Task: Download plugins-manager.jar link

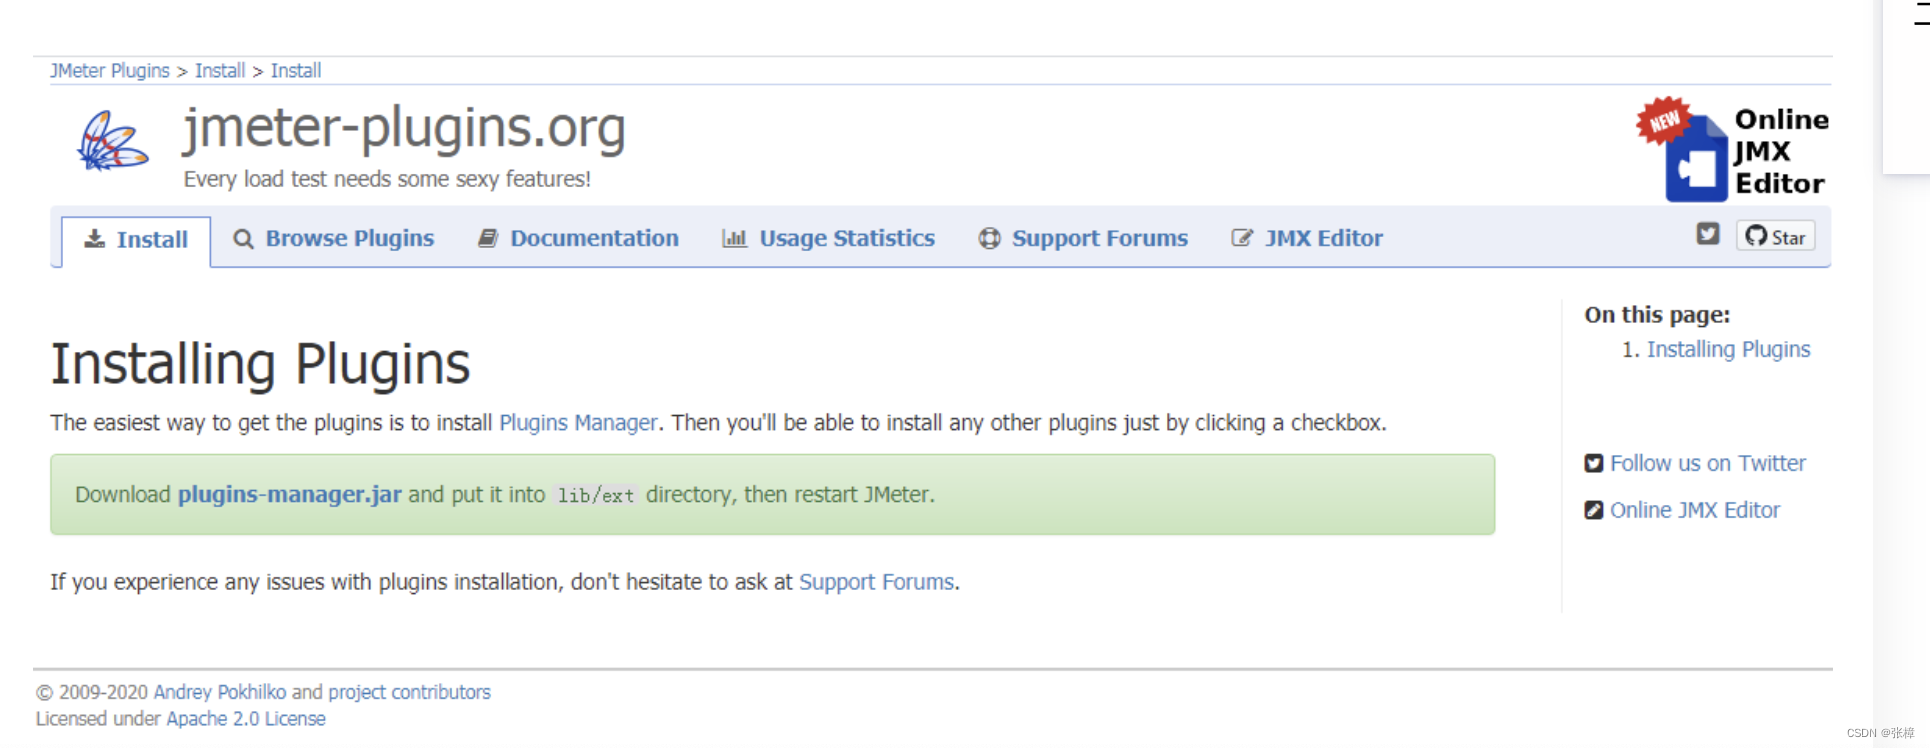Action: click(x=290, y=495)
